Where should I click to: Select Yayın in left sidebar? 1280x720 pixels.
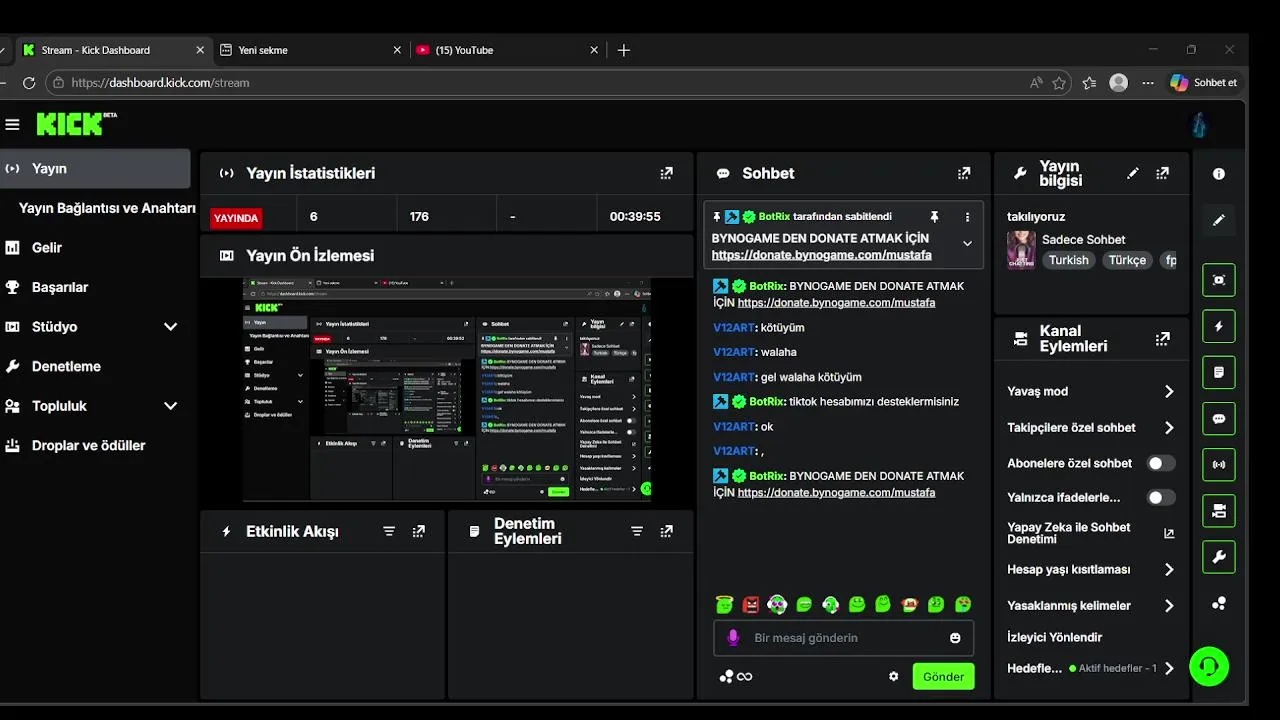tap(95, 169)
